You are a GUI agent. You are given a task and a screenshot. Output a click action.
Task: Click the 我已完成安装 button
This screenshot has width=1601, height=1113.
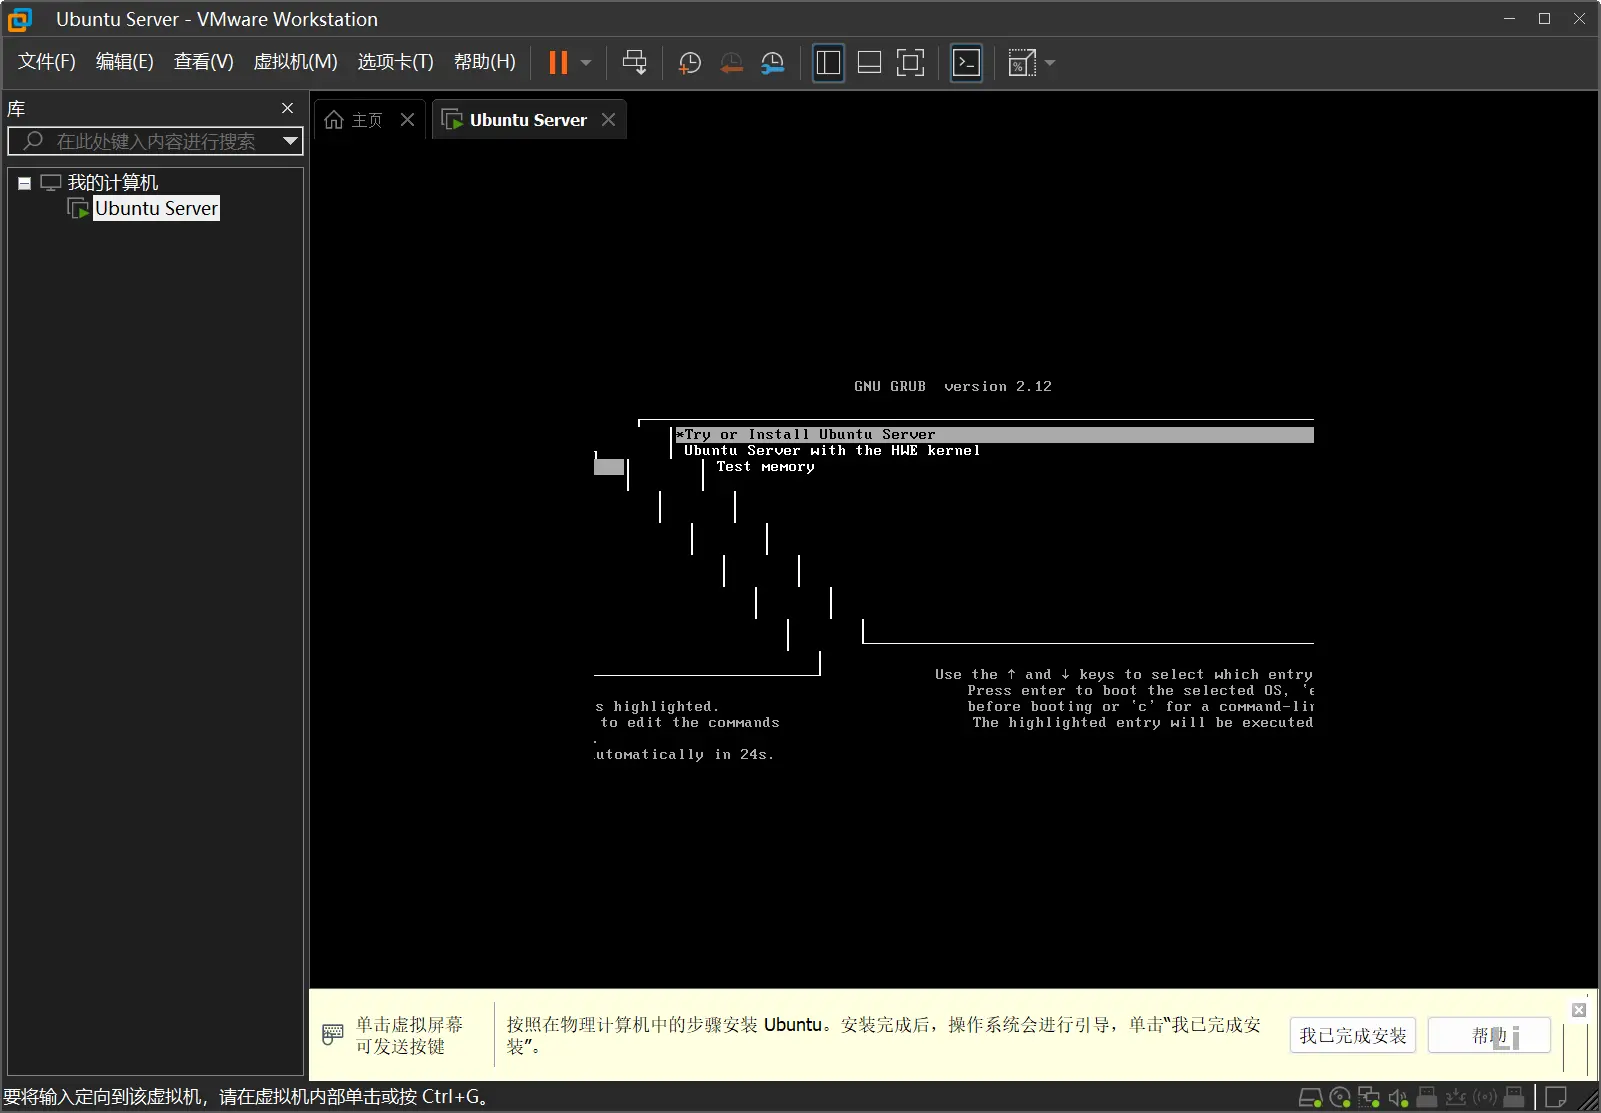1352,1035
